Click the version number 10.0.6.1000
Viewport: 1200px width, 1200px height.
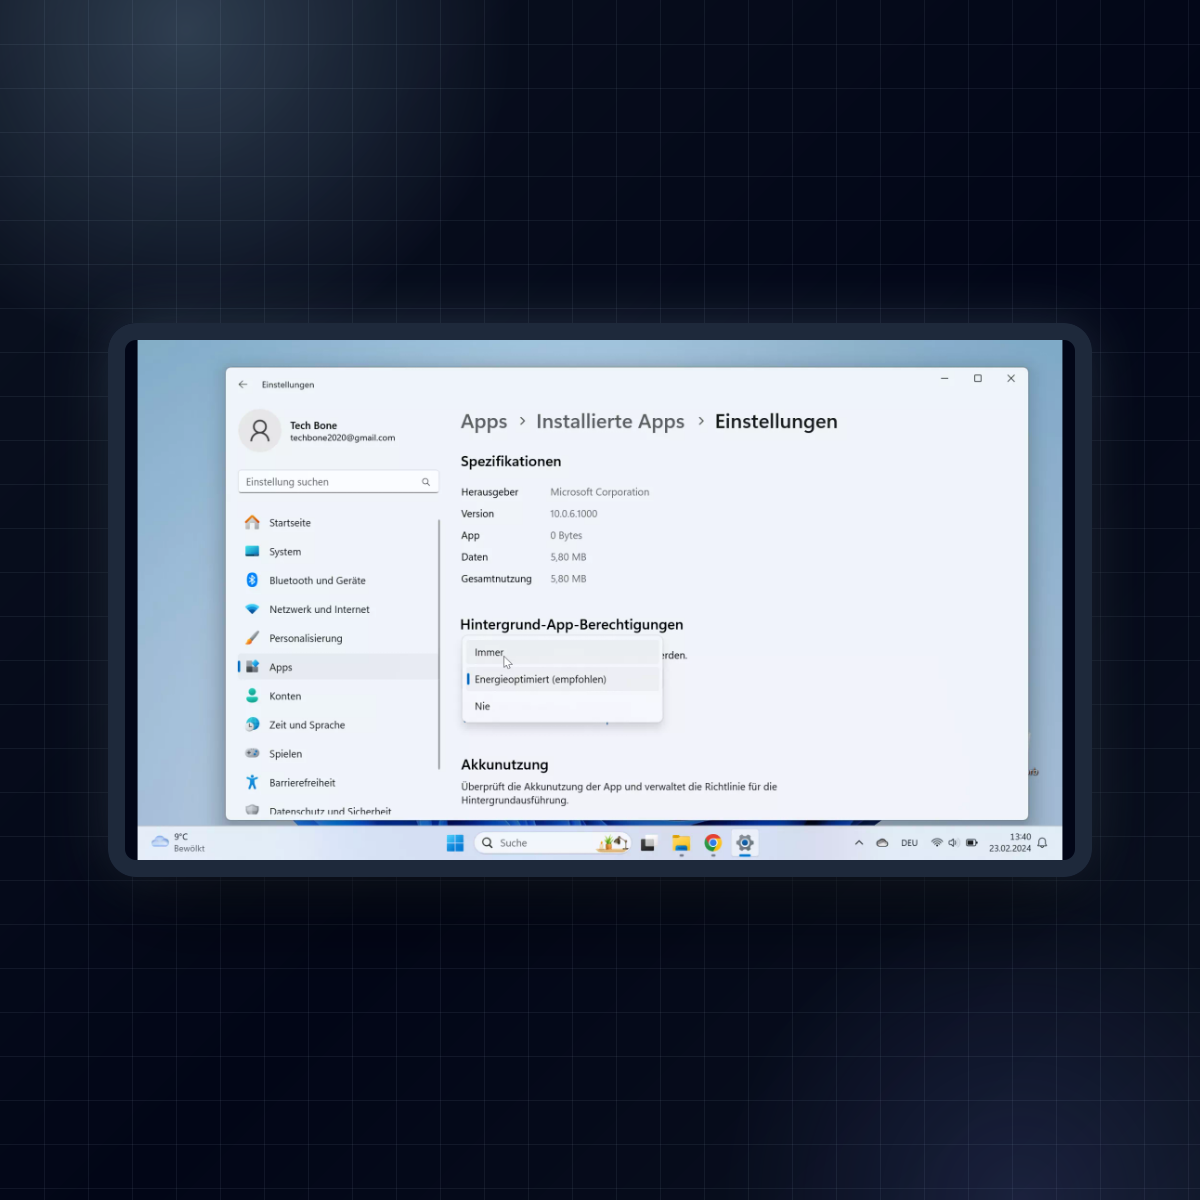[574, 514]
